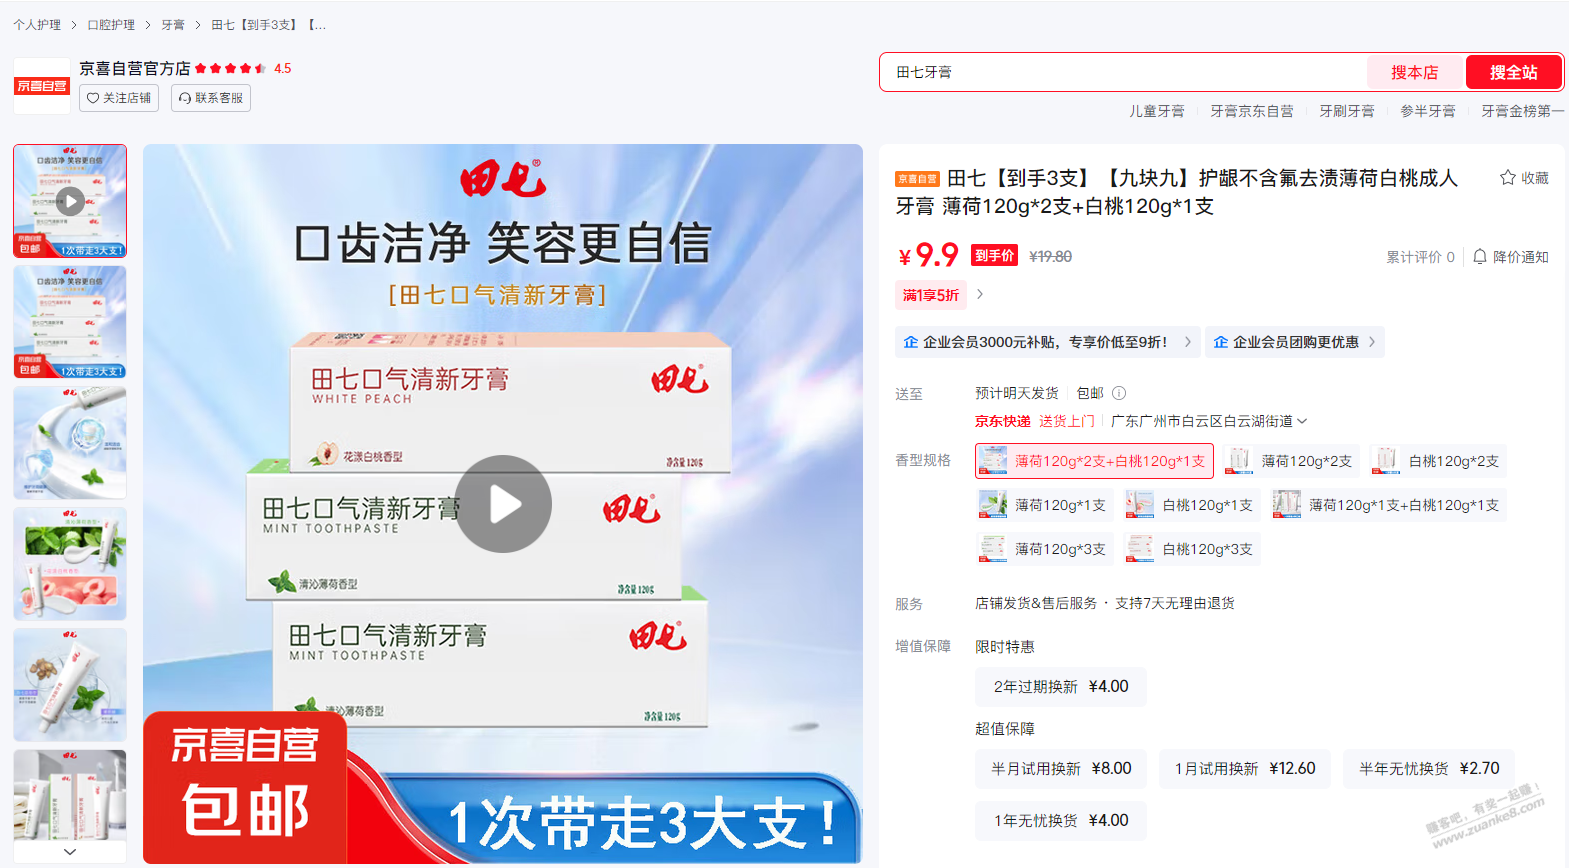Select 薄荷120g*2支 flavor option
Viewport: 1569px width, 868px height.
tap(1291, 461)
